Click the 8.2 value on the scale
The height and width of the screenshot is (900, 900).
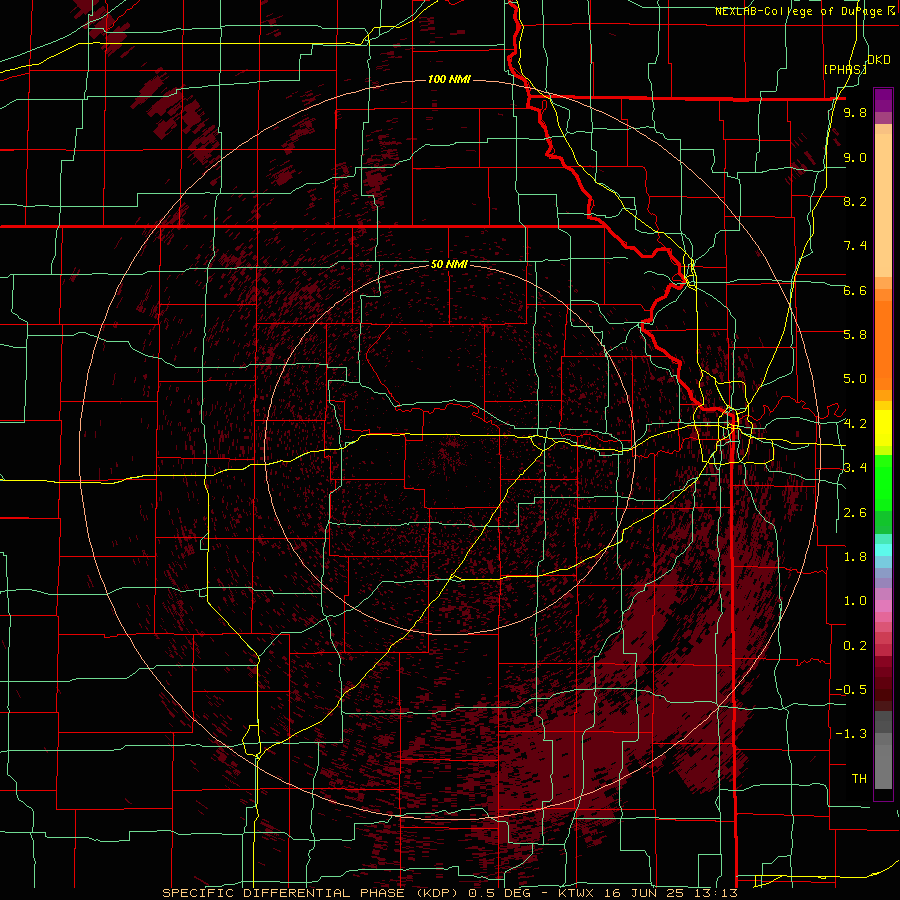(x=855, y=201)
